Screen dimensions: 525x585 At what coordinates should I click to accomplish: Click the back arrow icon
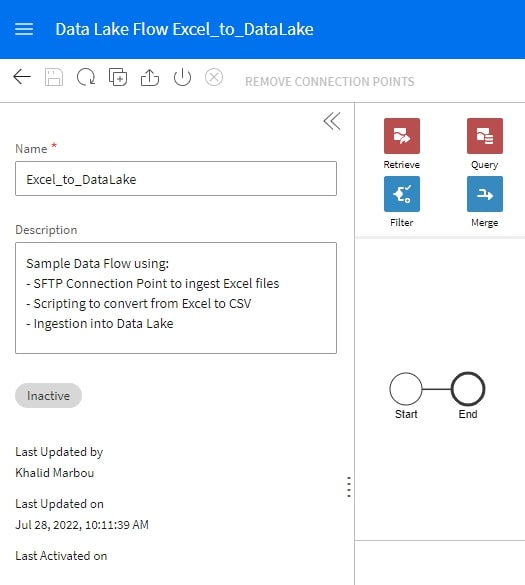22,77
